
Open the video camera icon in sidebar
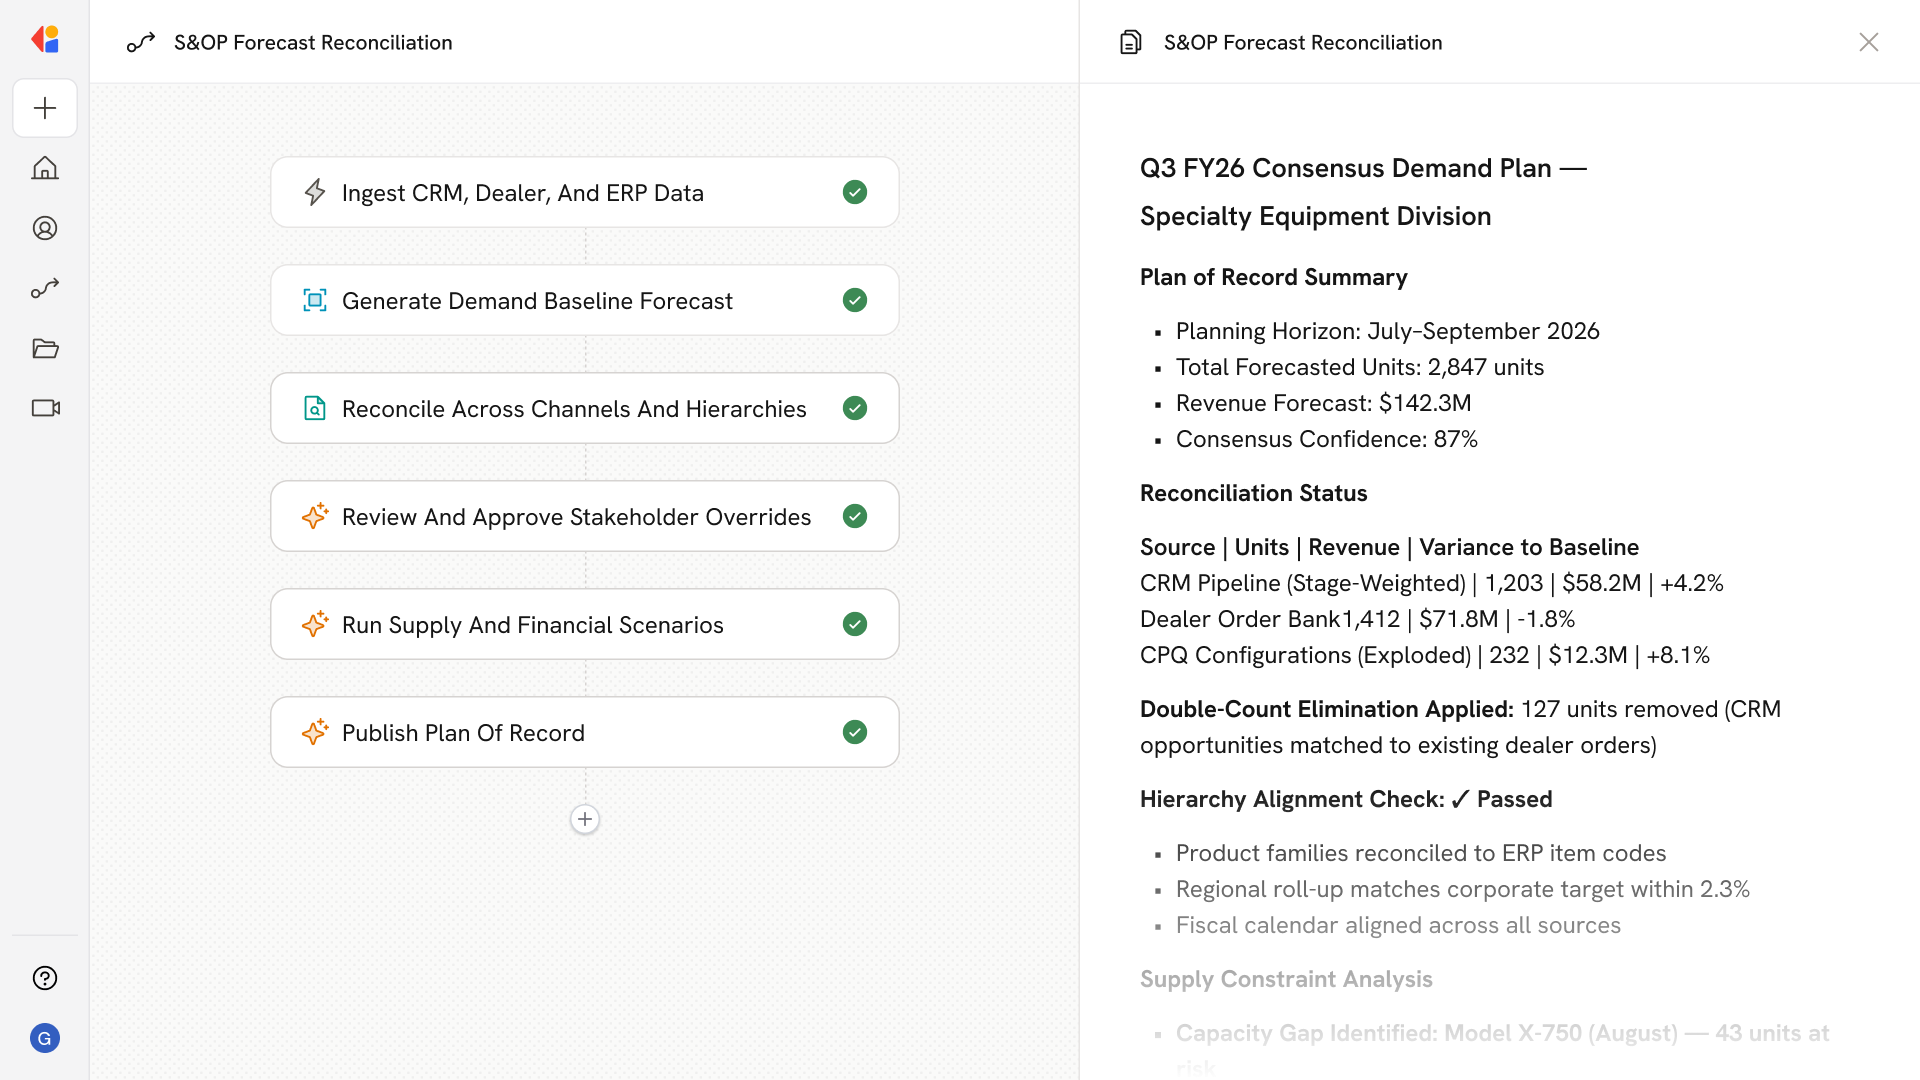(x=45, y=408)
